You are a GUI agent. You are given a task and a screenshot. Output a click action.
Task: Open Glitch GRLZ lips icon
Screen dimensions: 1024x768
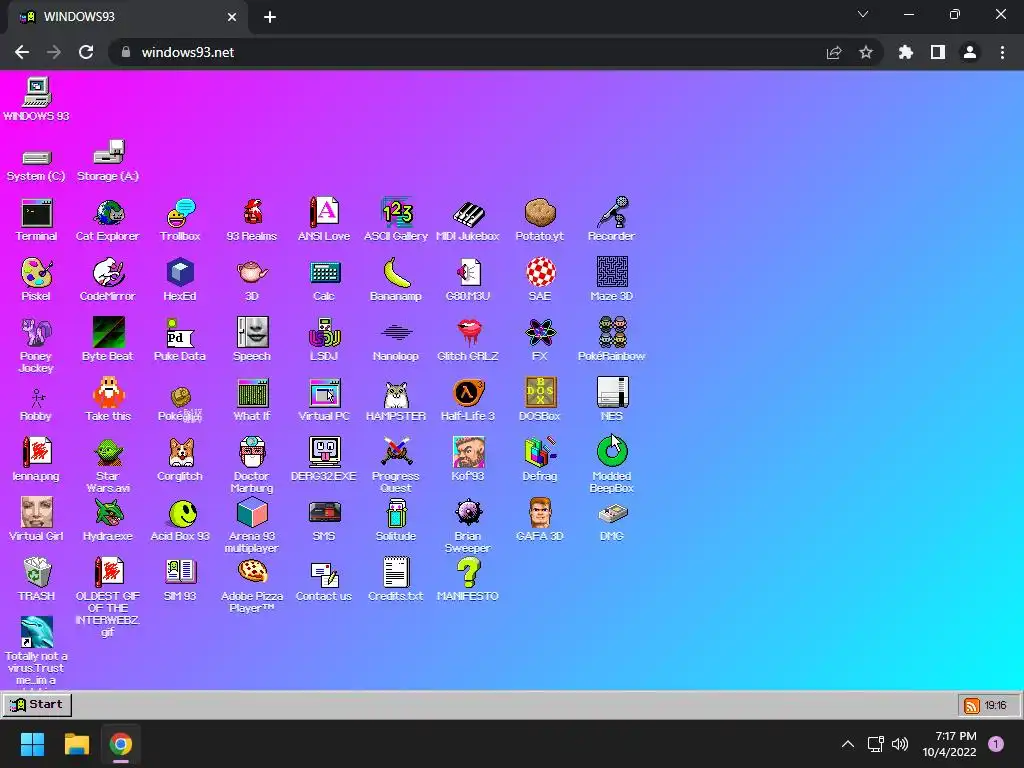pos(468,334)
